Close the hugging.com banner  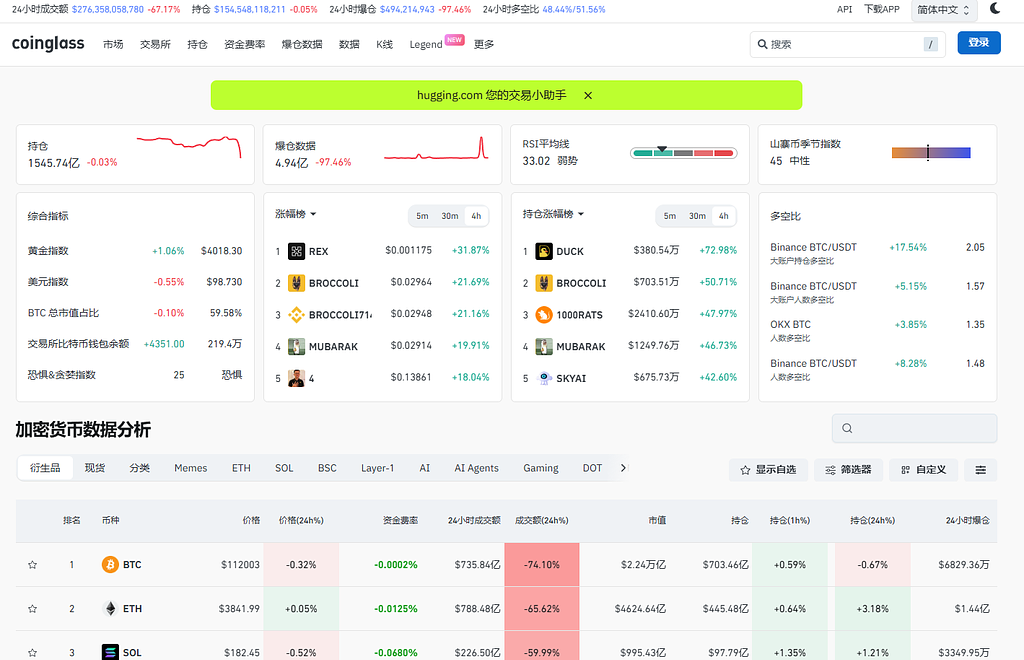click(x=588, y=95)
